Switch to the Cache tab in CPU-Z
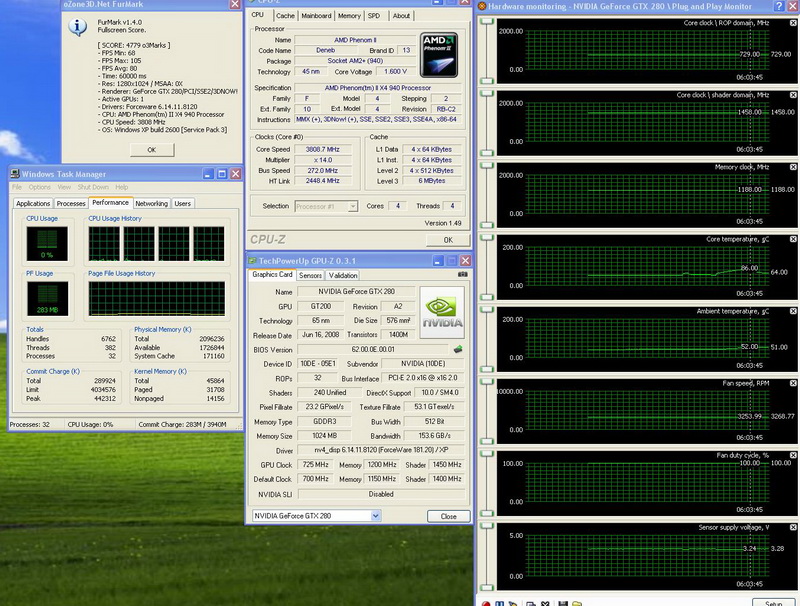800x606 pixels. point(285,16)
